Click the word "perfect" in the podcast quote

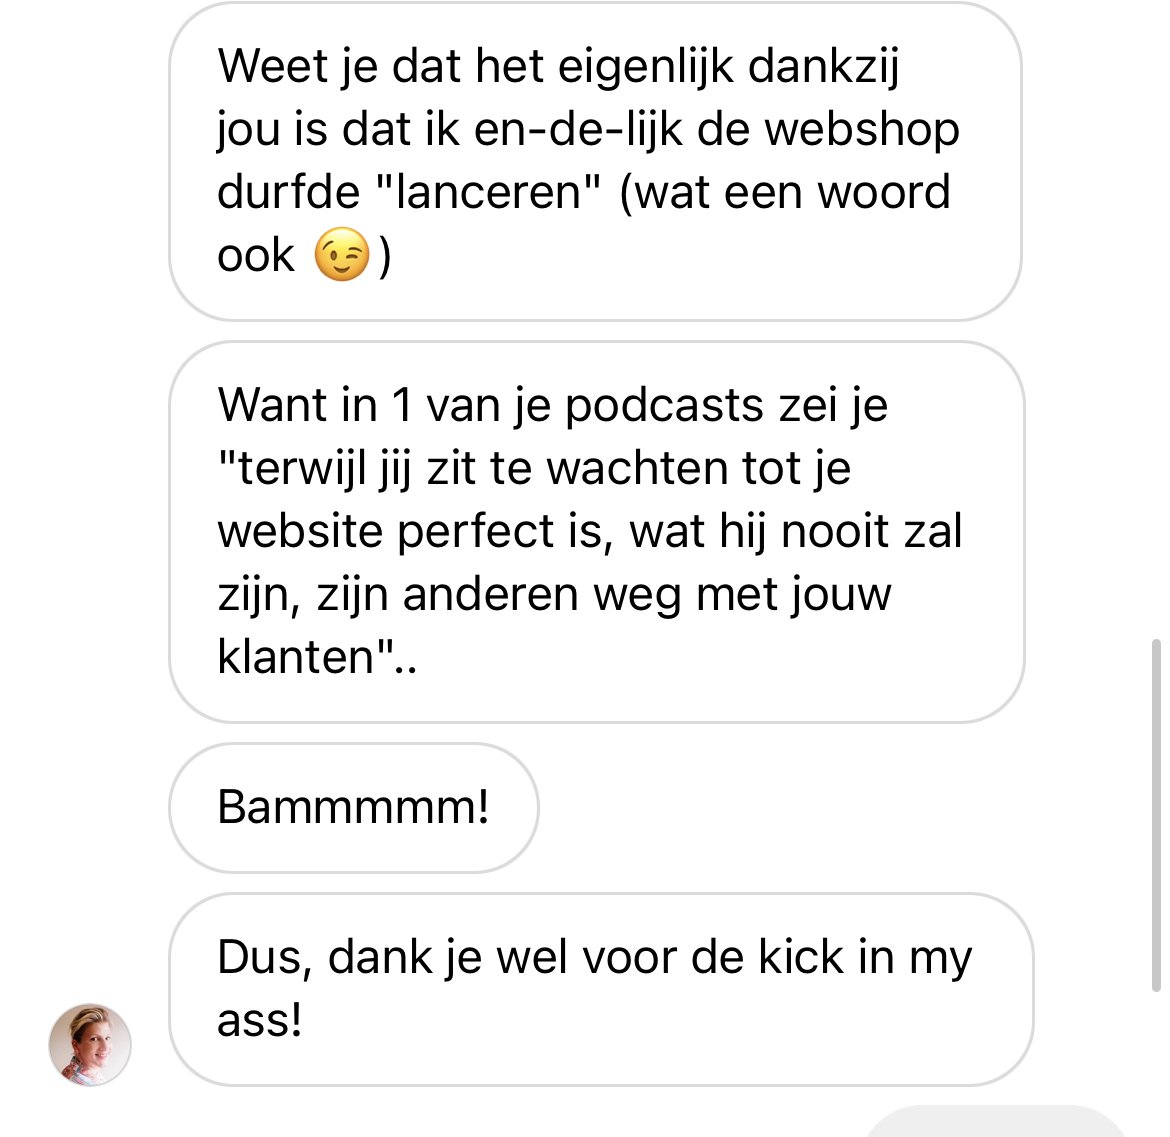[475, 533]
